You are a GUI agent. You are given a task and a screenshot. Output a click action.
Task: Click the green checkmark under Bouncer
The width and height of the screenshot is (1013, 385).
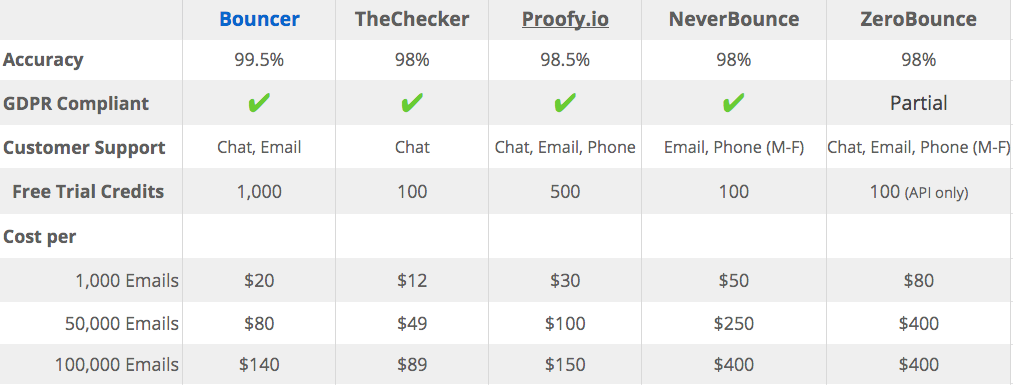[x=259, y=102]
